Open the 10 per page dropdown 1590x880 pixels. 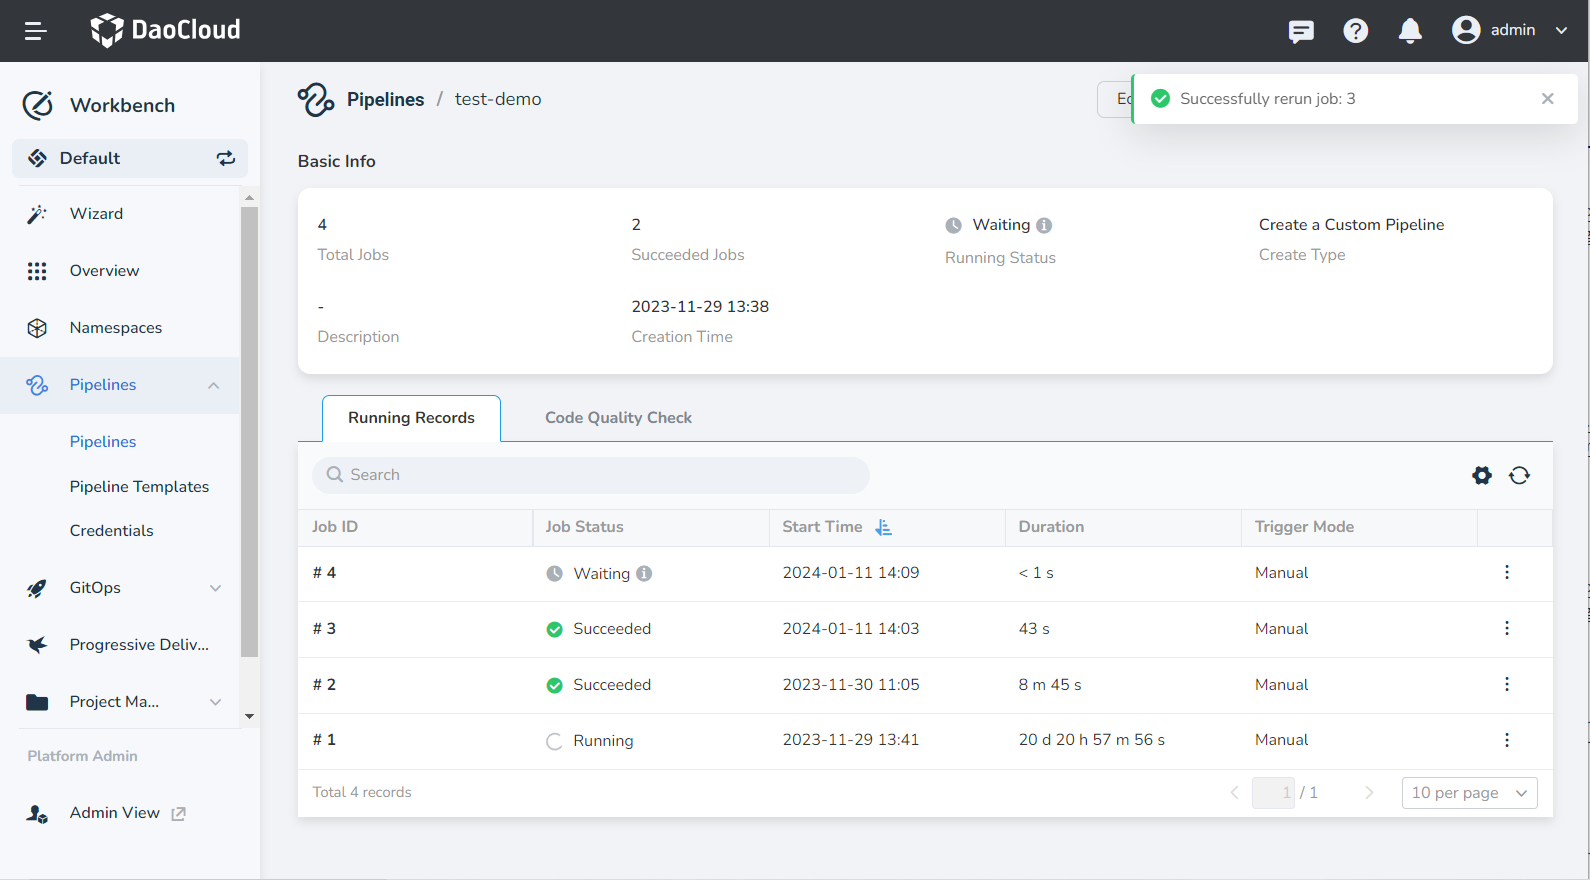pyautogui.click(x=1469, y=793)
